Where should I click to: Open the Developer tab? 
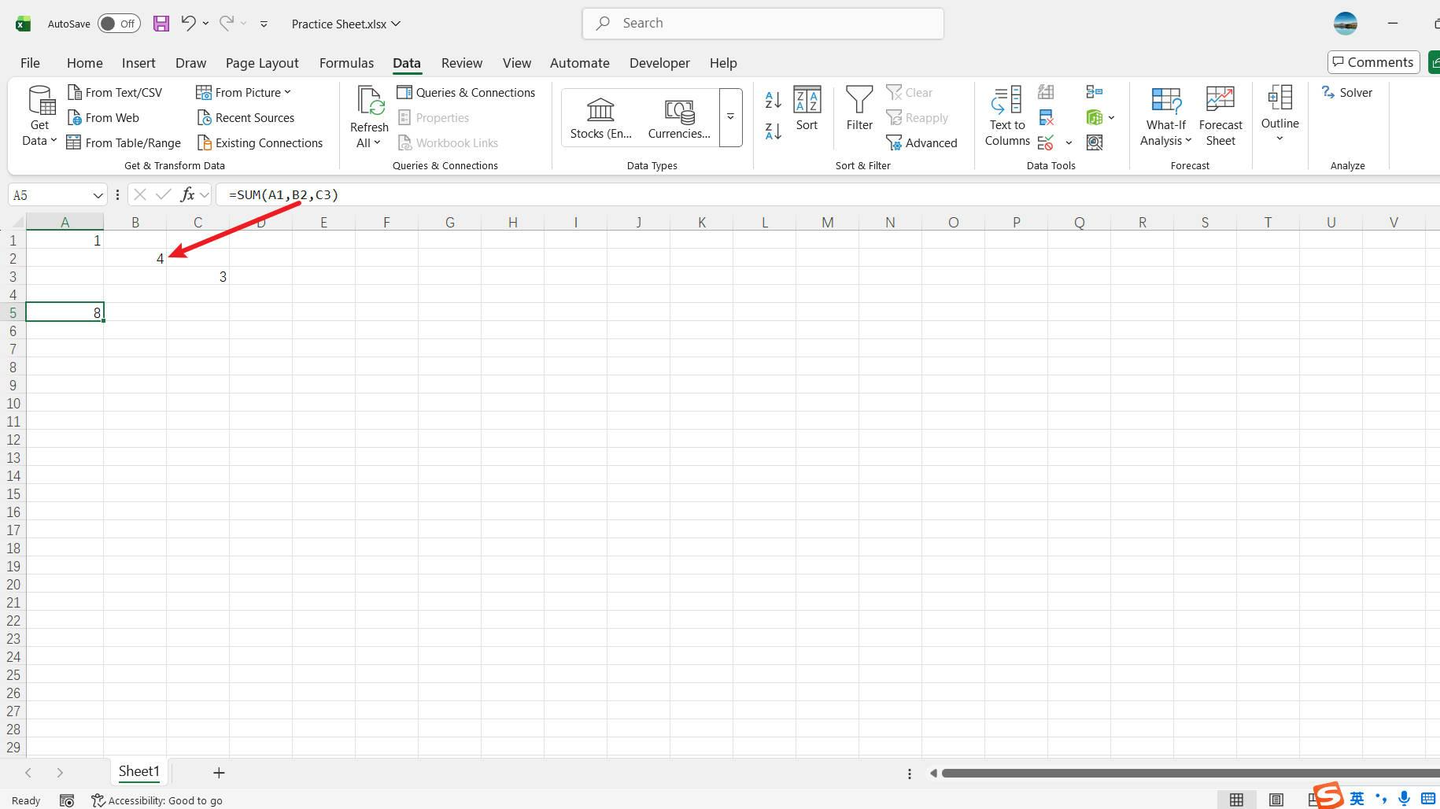(659, 62)
